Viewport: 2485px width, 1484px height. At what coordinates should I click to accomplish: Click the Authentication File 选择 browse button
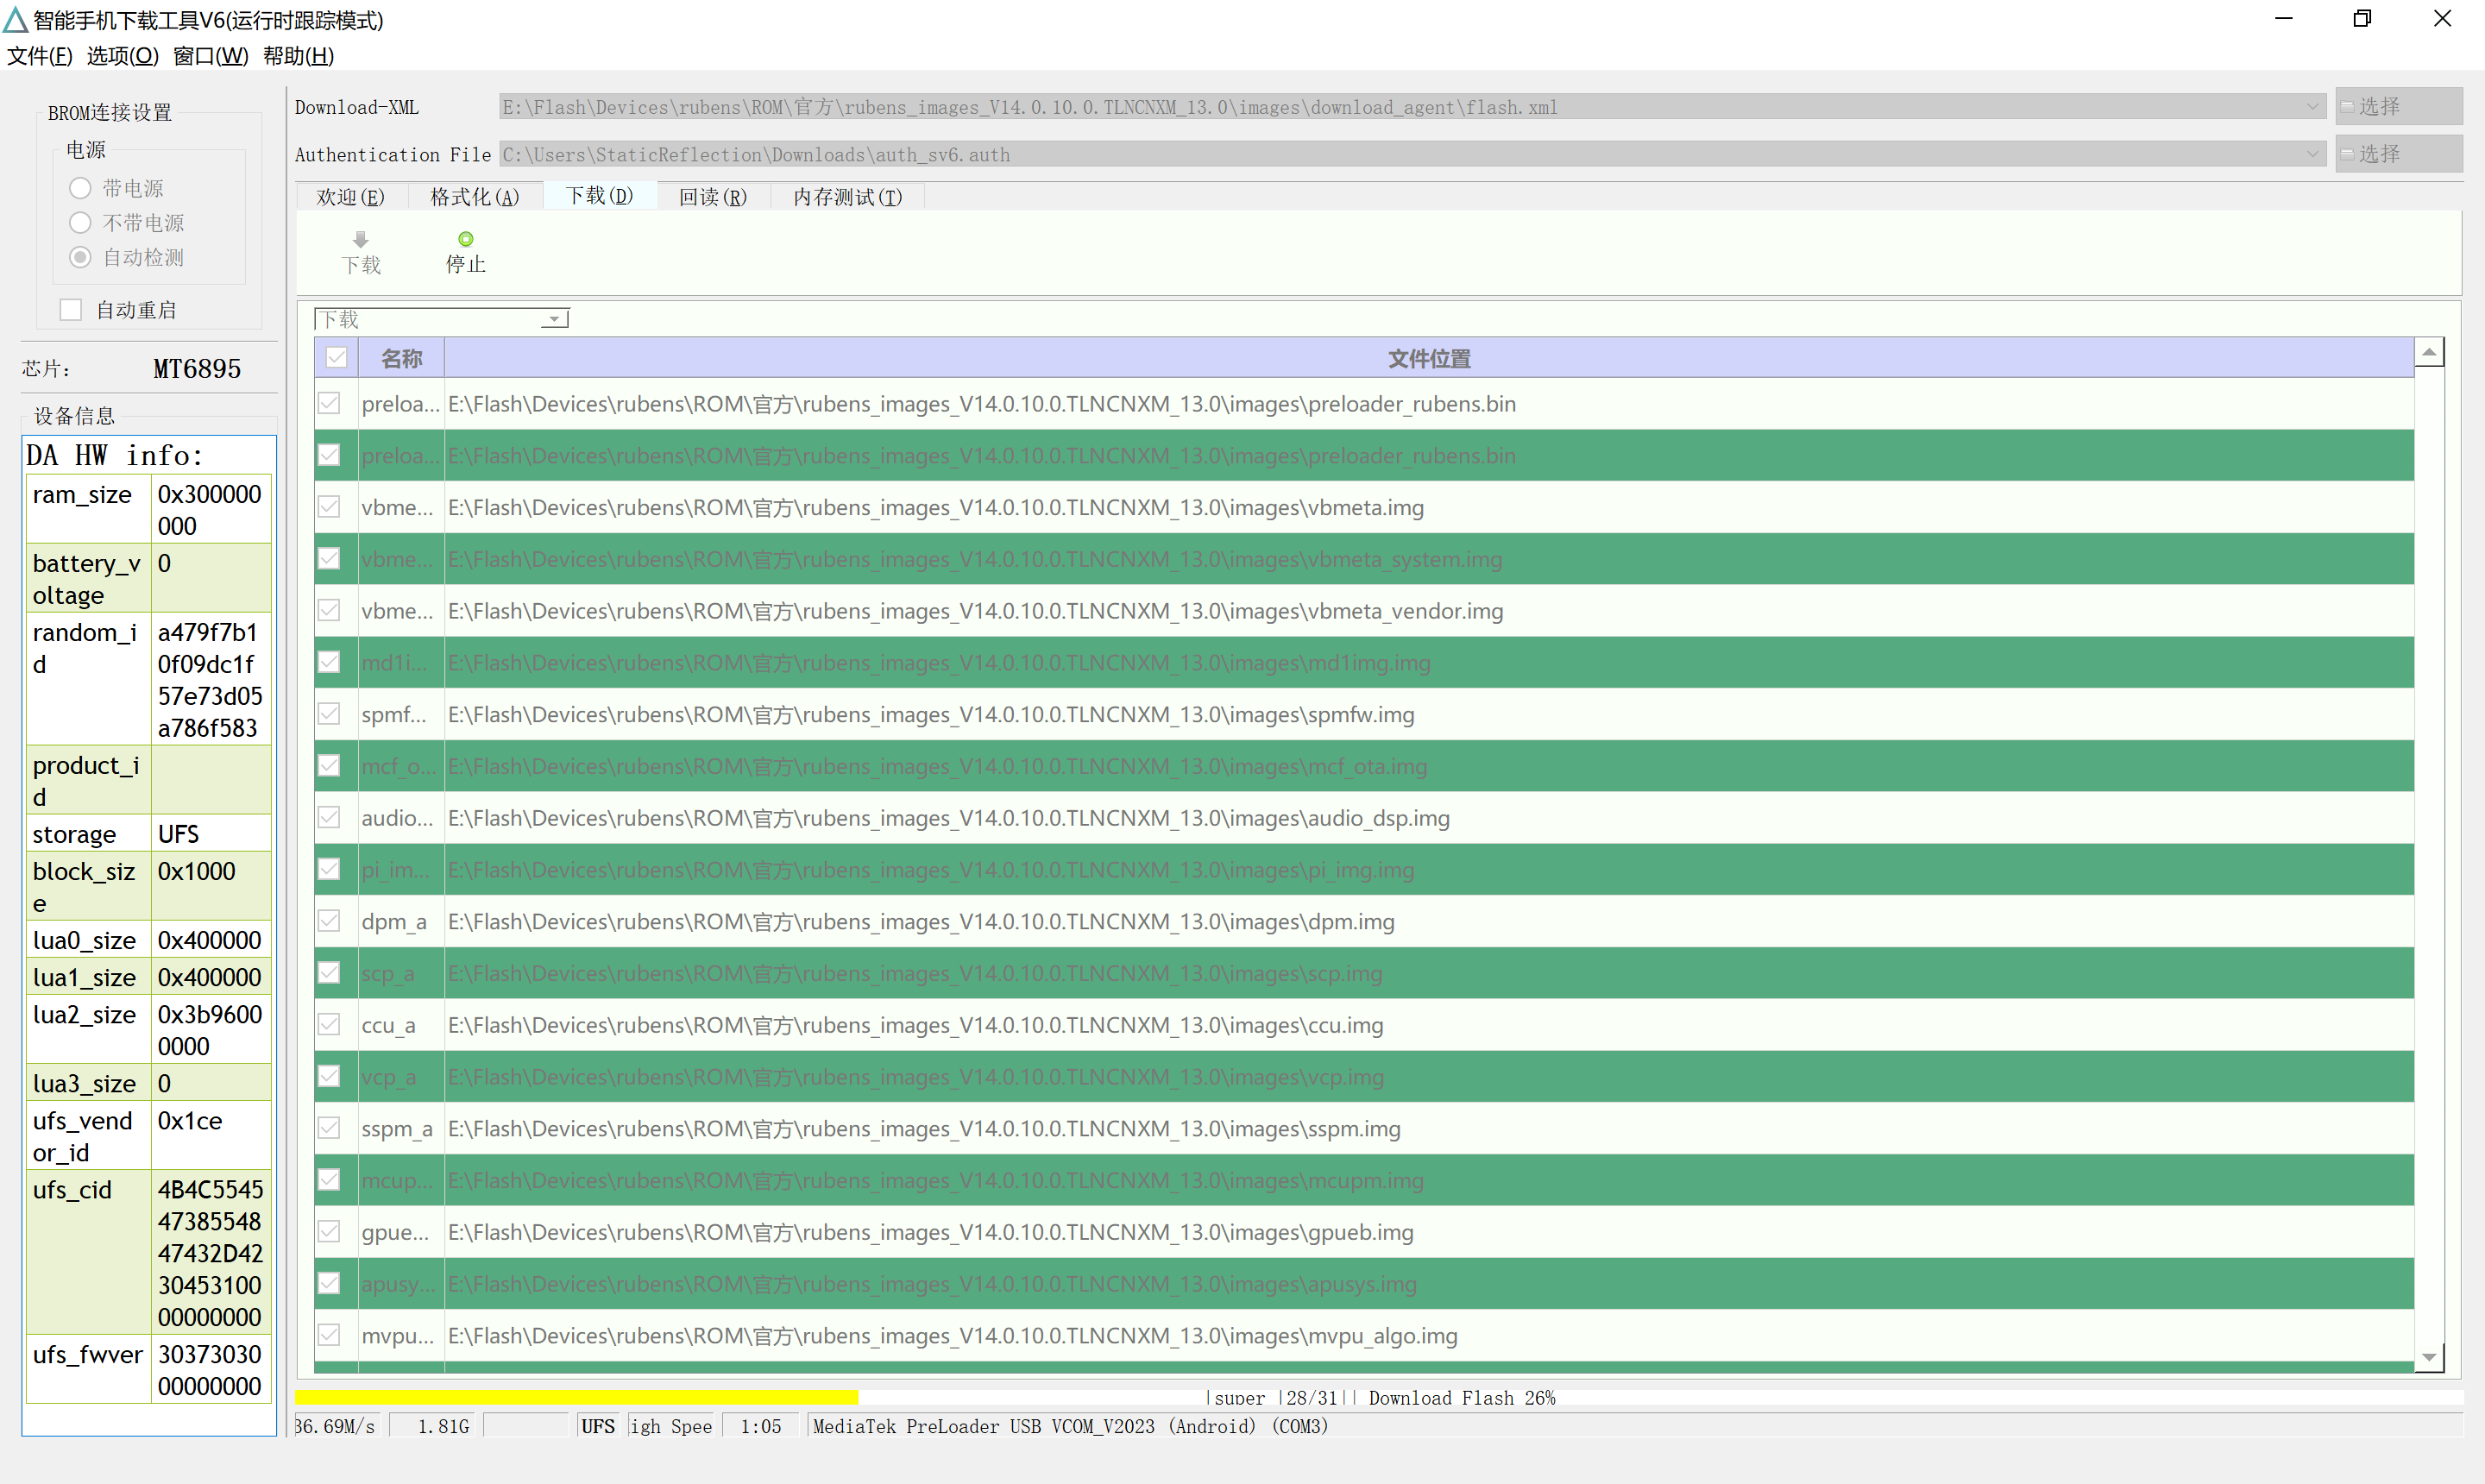2399,154
